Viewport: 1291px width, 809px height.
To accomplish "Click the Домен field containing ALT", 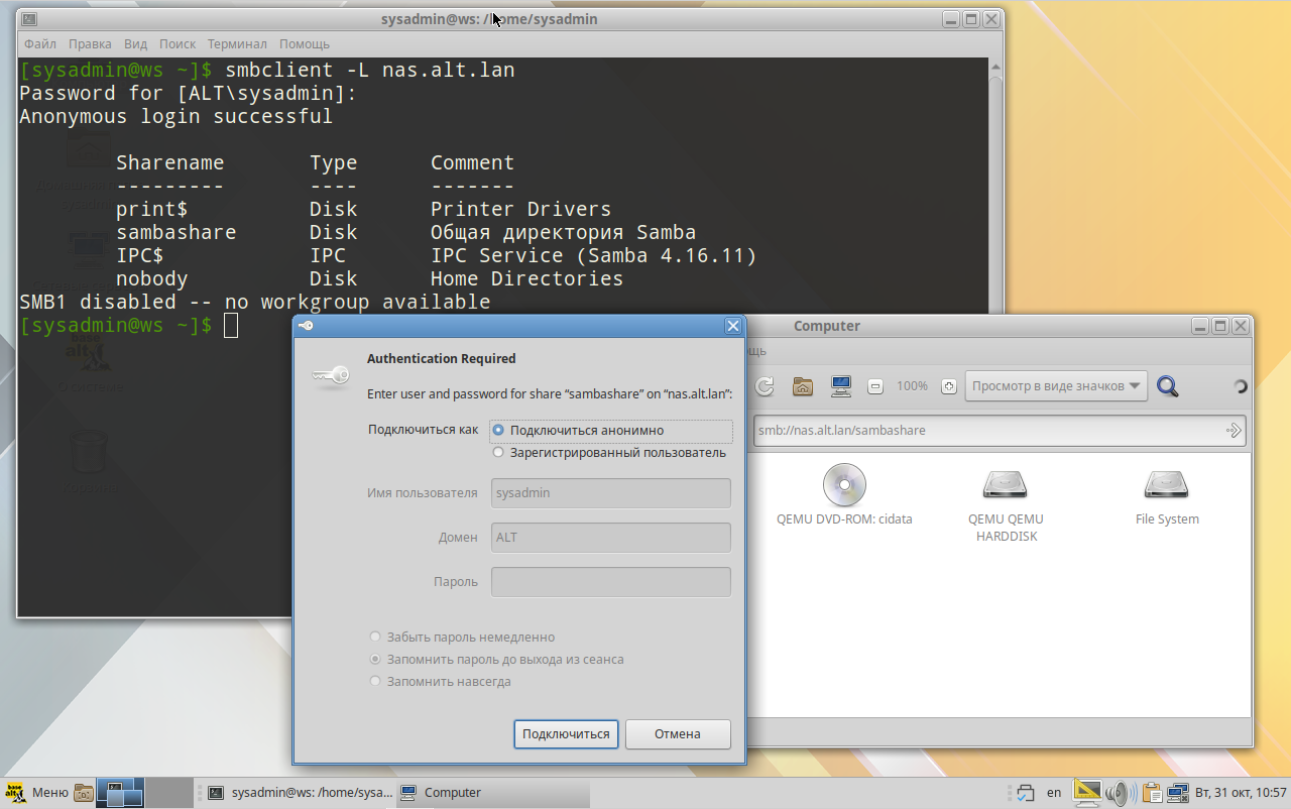I will click(x=611, y=537).
